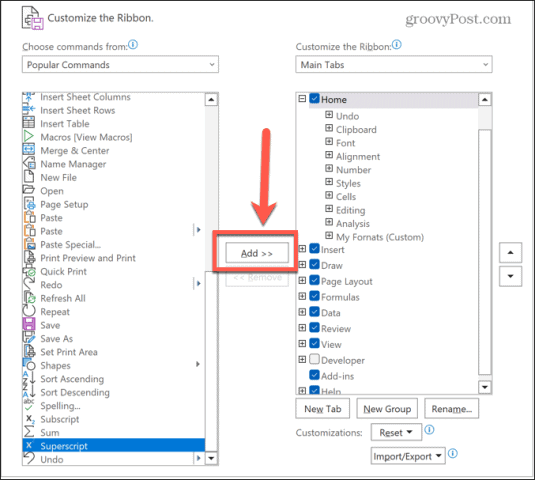Click the Save As icon
The height and width of the screenshot is (480, 535).
(x=29, y=337)
